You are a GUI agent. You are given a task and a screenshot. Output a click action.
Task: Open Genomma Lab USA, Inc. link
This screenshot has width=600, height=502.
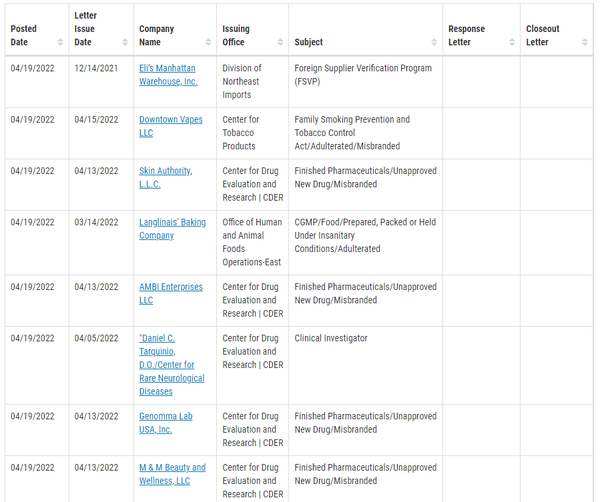tap(166, 423)
